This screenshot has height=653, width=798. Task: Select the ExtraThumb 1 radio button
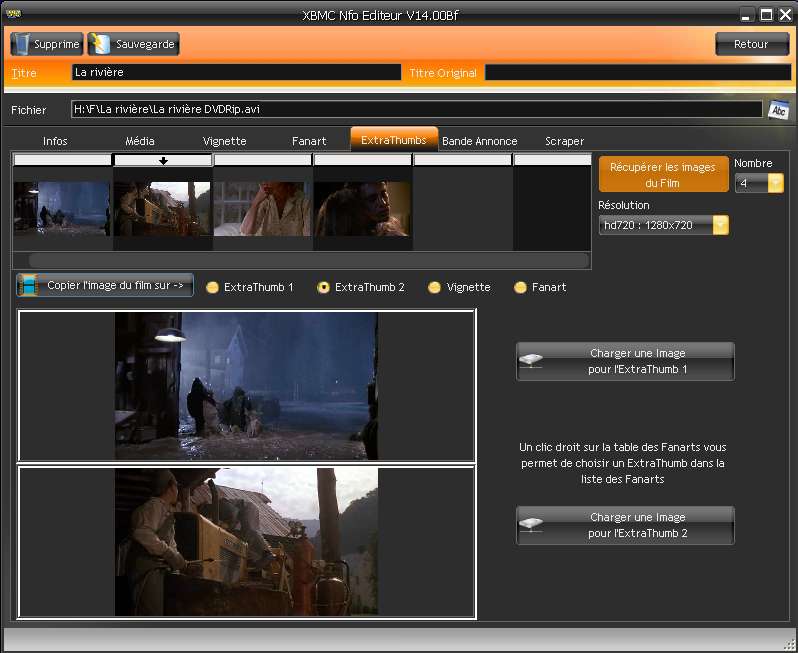pos(212,288)
